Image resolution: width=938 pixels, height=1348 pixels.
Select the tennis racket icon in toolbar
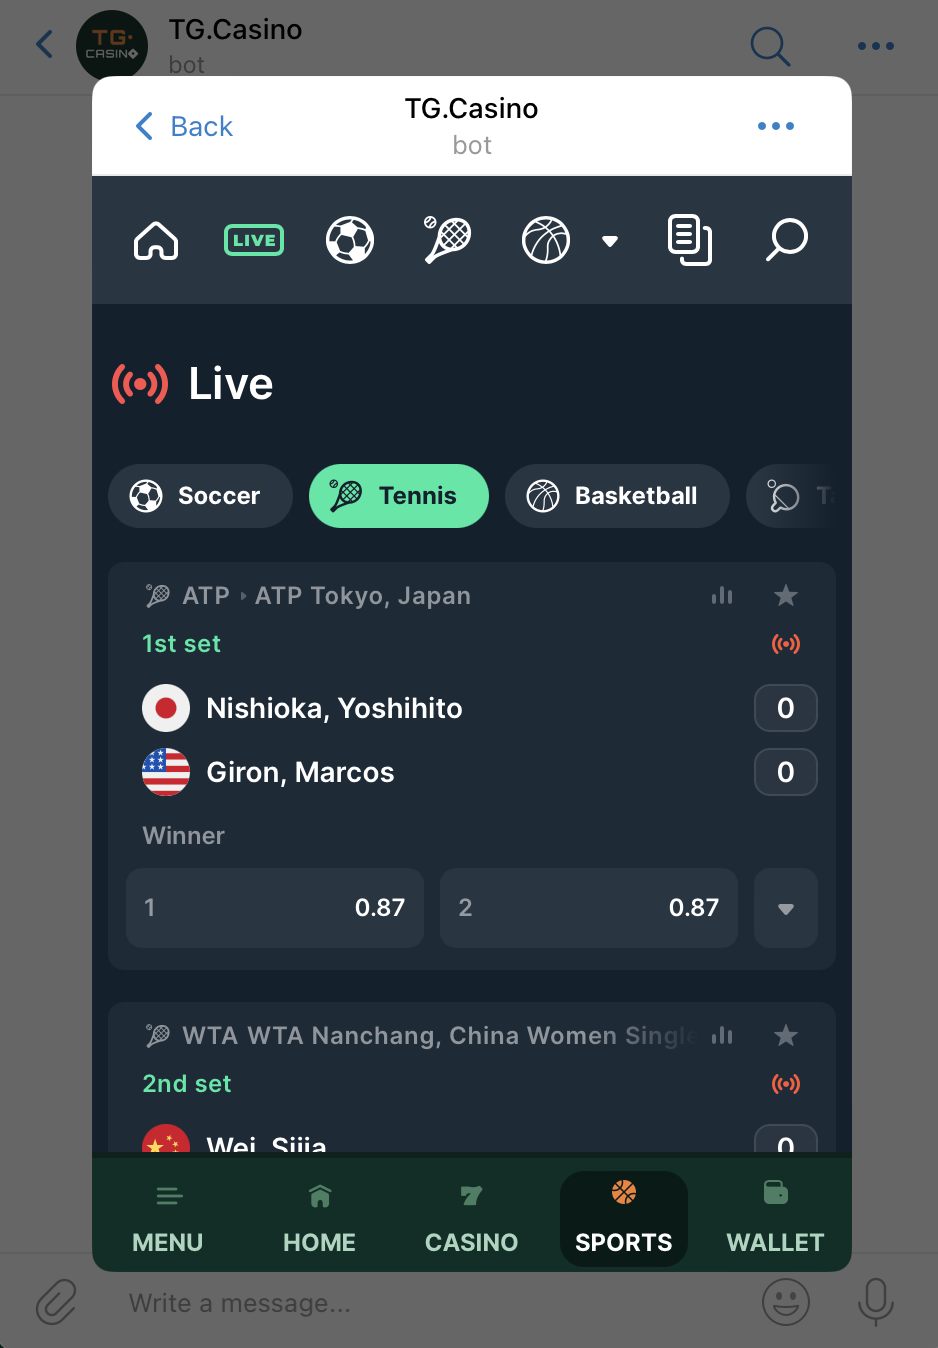pyautogui.click(x=447, y=240)
